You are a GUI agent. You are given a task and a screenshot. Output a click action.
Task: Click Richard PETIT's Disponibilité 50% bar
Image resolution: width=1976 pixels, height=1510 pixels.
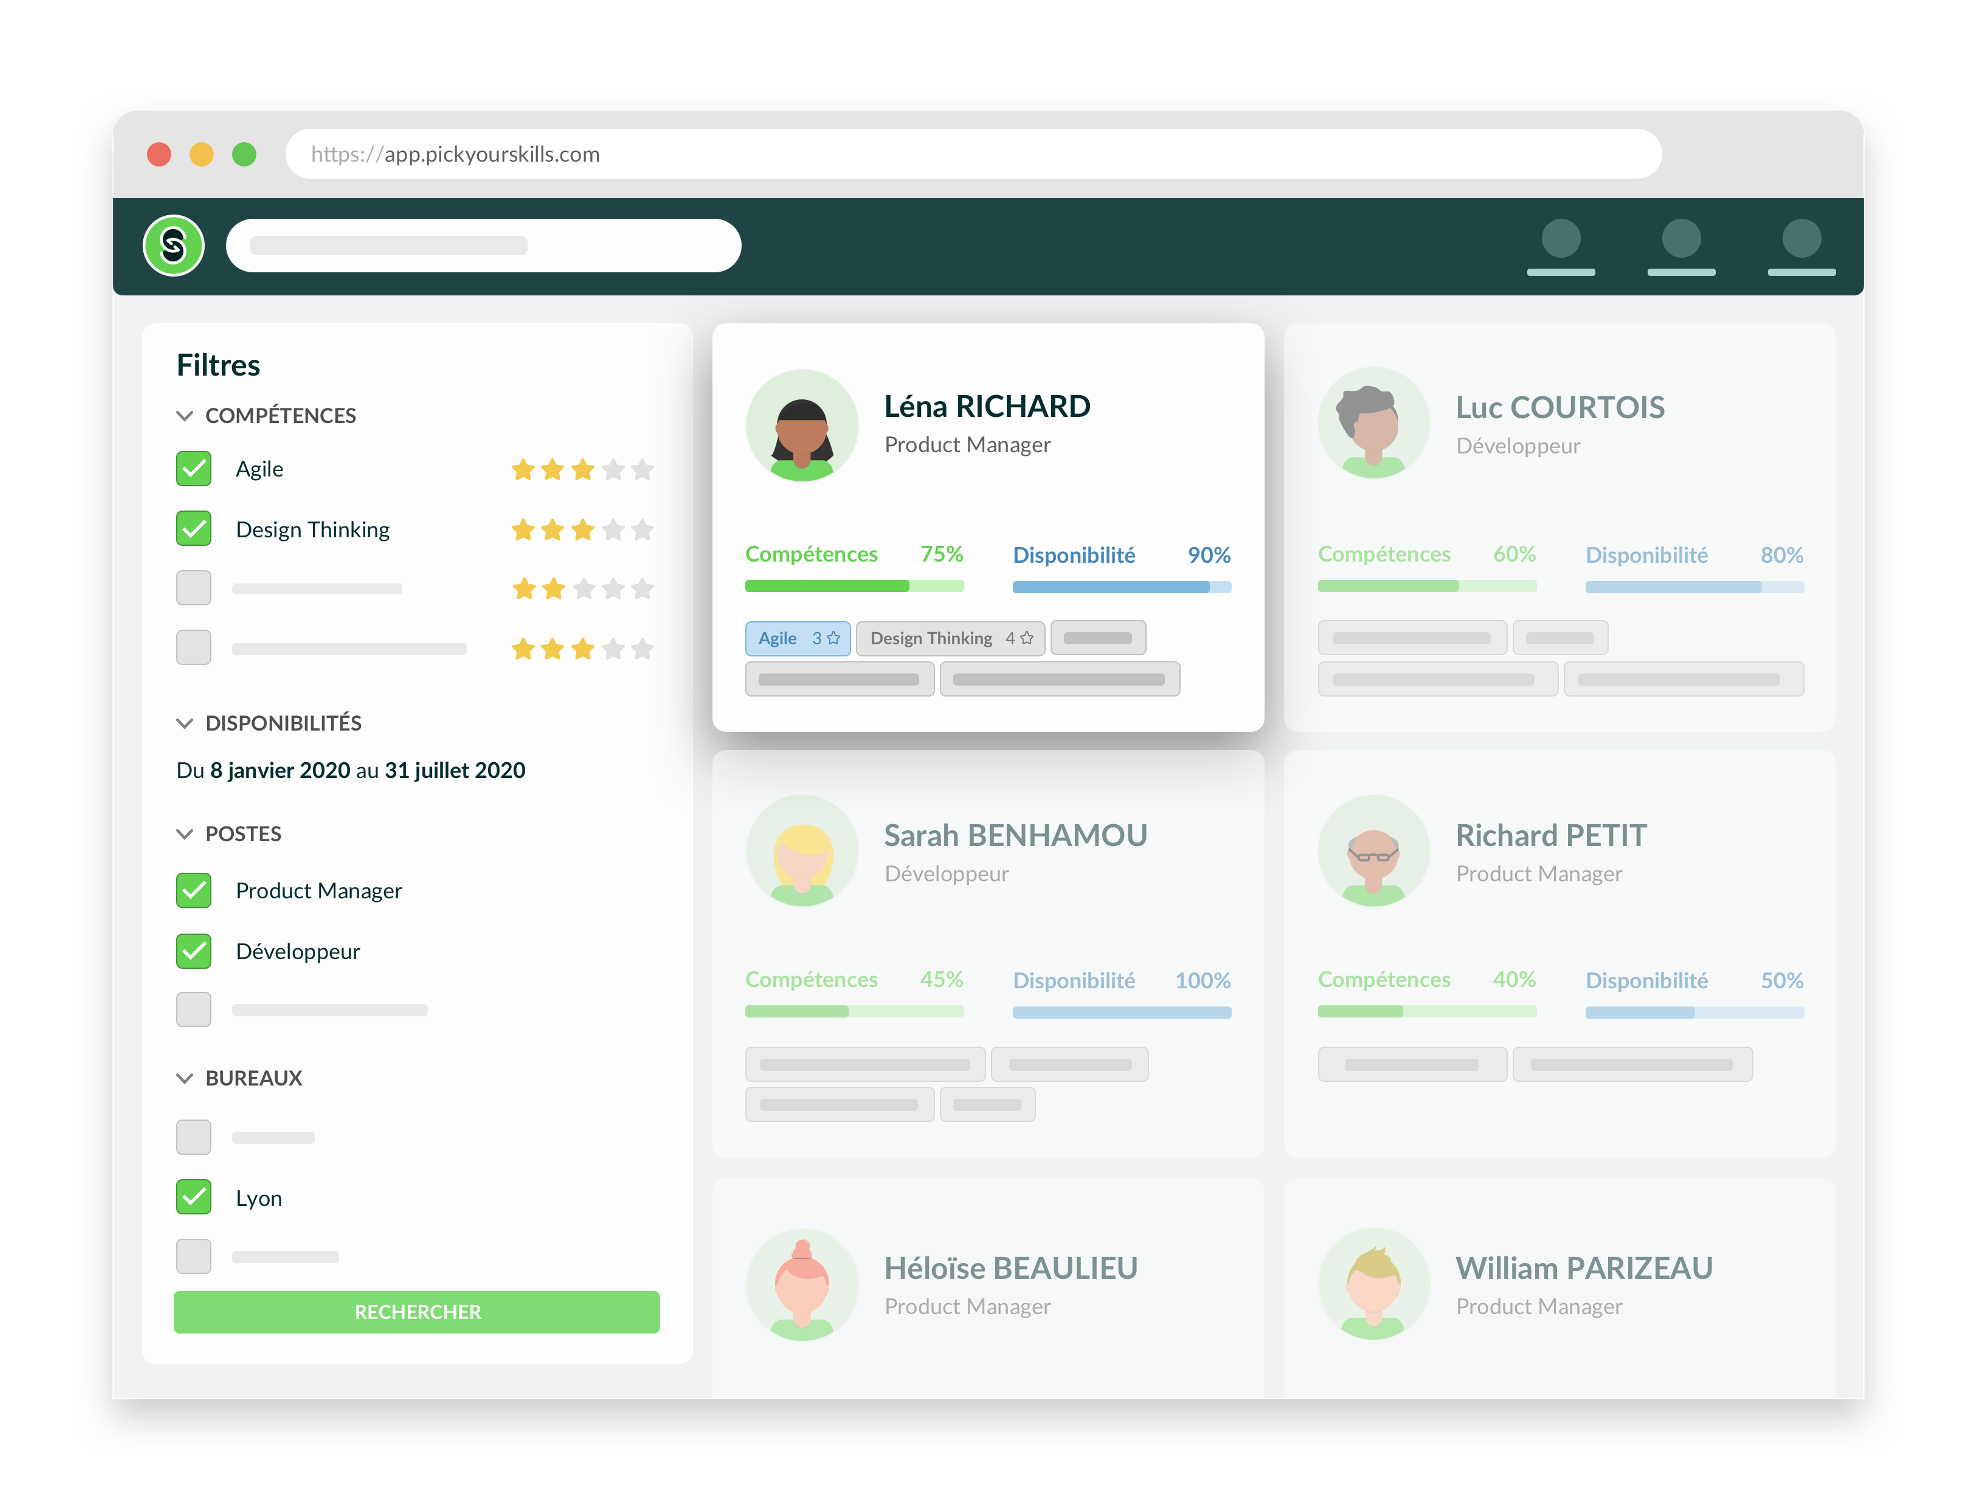pyautogui.click(x=1695, y=1012)
